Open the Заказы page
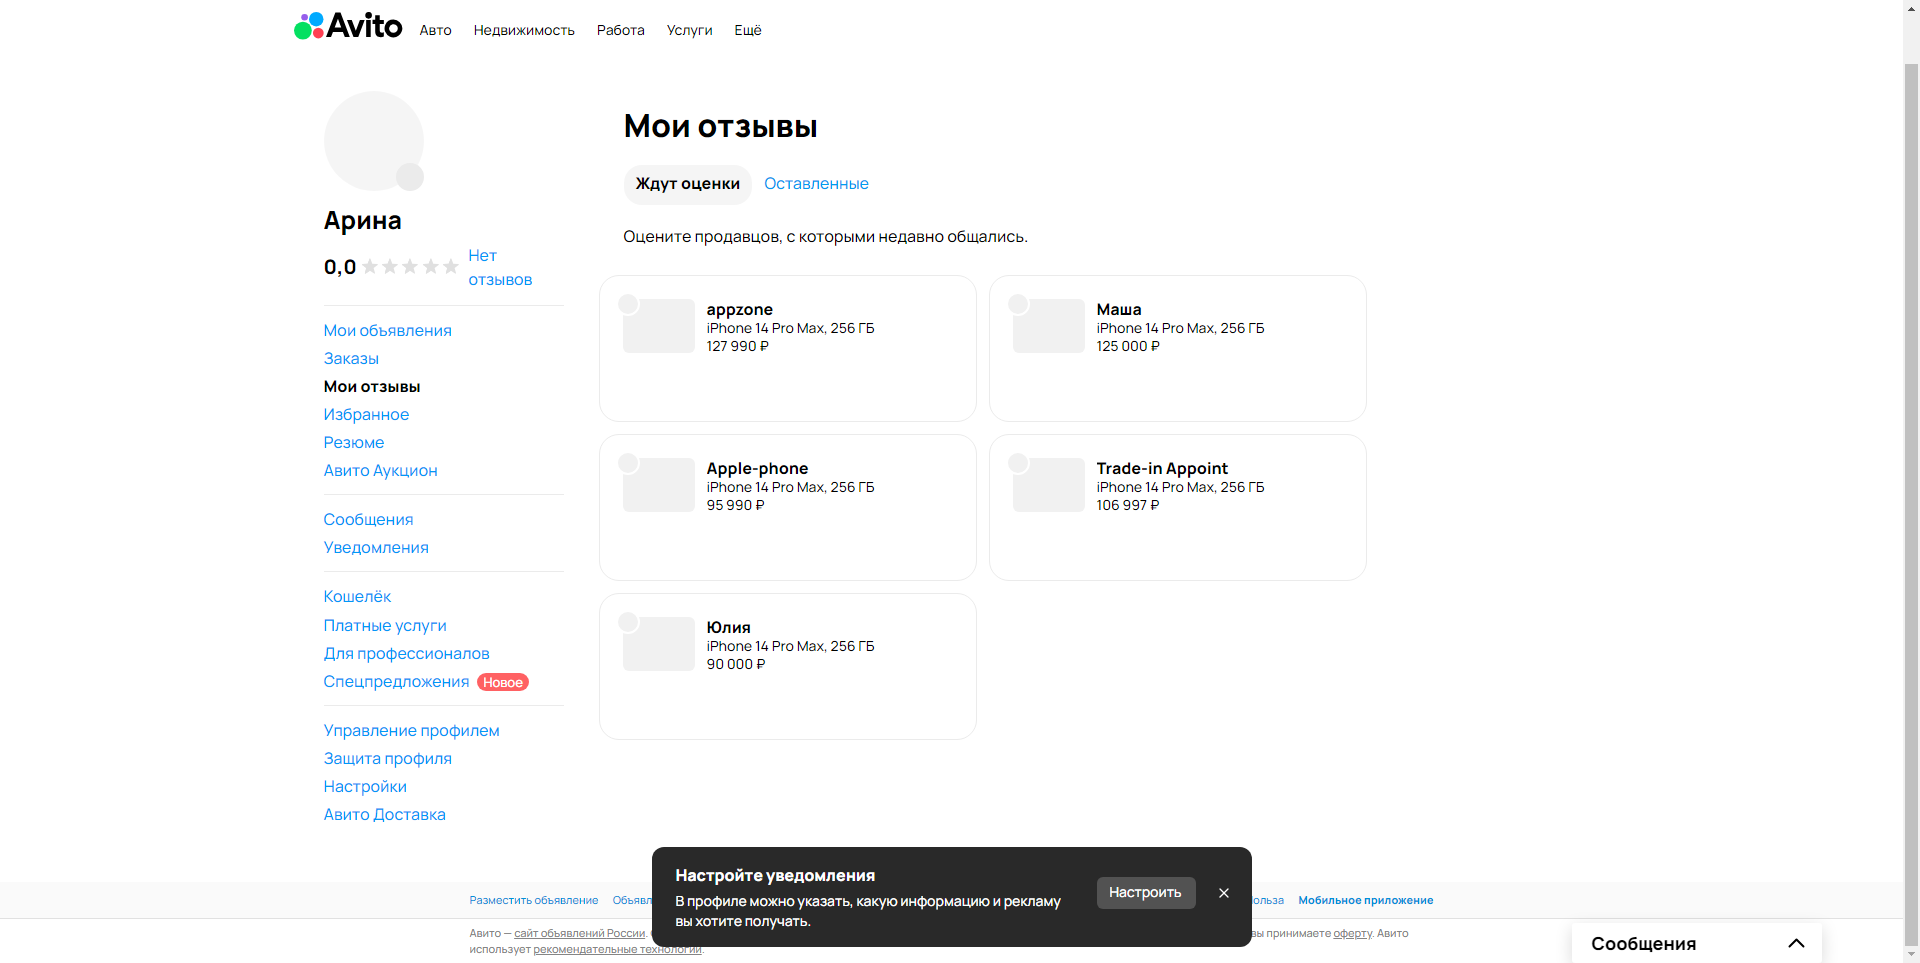 point(351,359)
